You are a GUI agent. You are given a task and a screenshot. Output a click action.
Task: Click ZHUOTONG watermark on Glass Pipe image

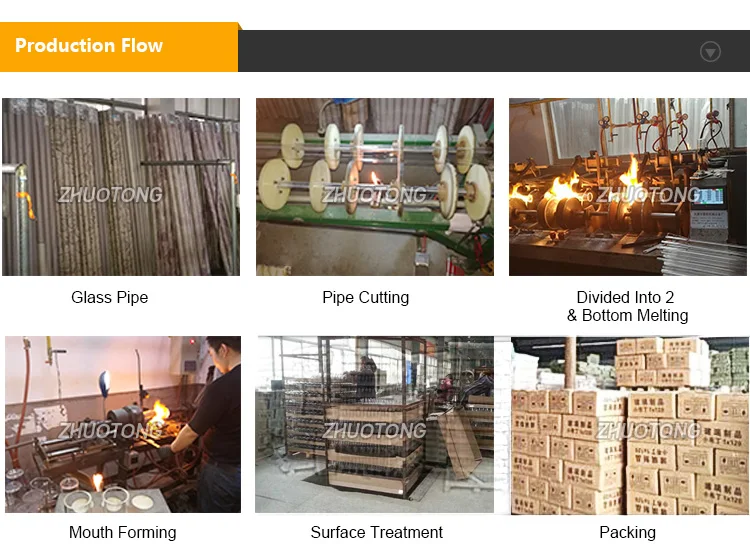pos(110,195)
